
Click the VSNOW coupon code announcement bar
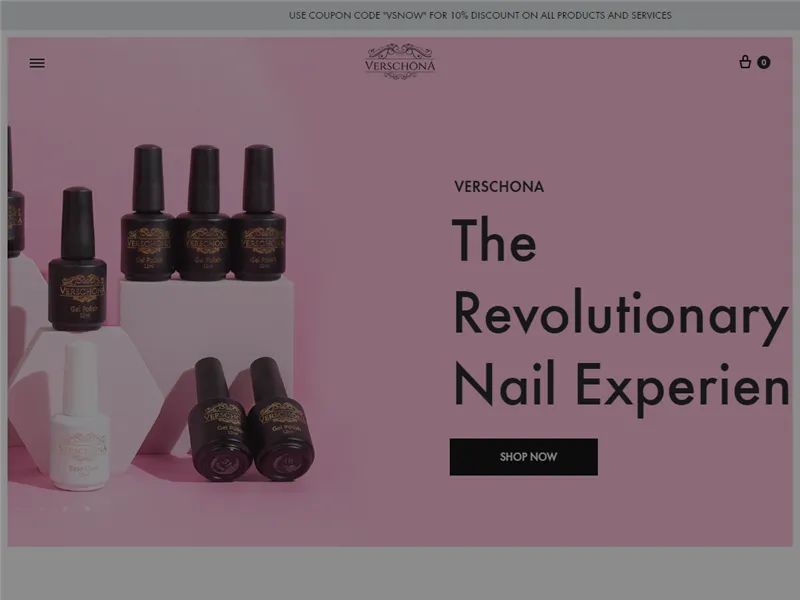coord(400,15)
